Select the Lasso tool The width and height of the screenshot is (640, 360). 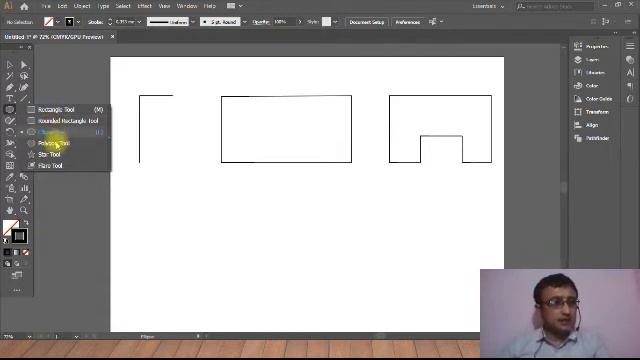coord(24,76)
